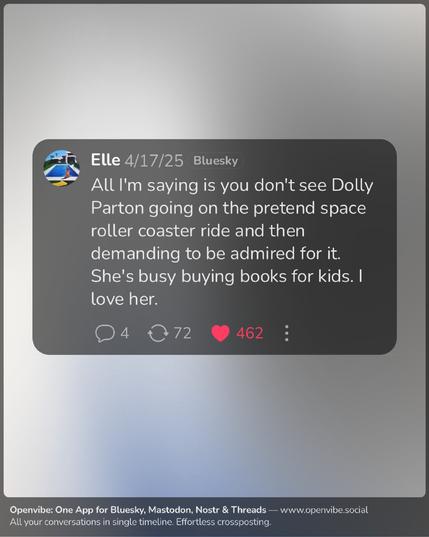Click the Openvibe One App headline
429x537 pixels.
pos(138,510)
